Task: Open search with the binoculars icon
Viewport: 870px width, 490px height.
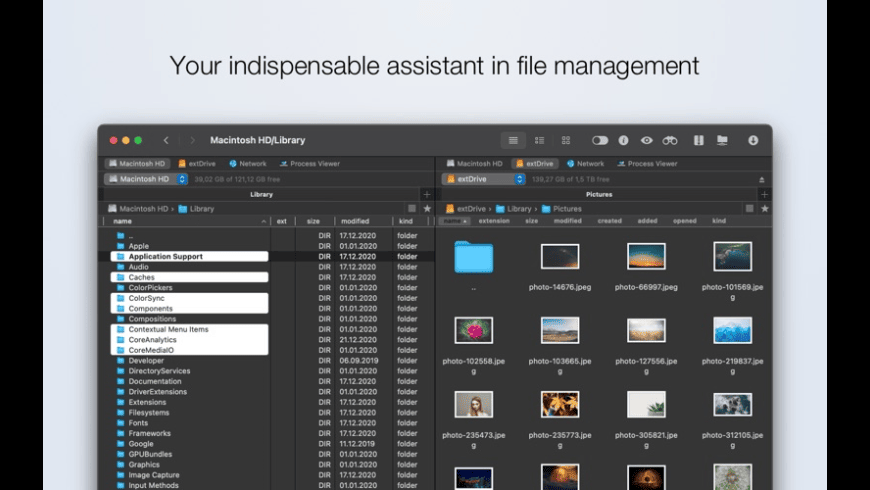Action: click(670, 140)
